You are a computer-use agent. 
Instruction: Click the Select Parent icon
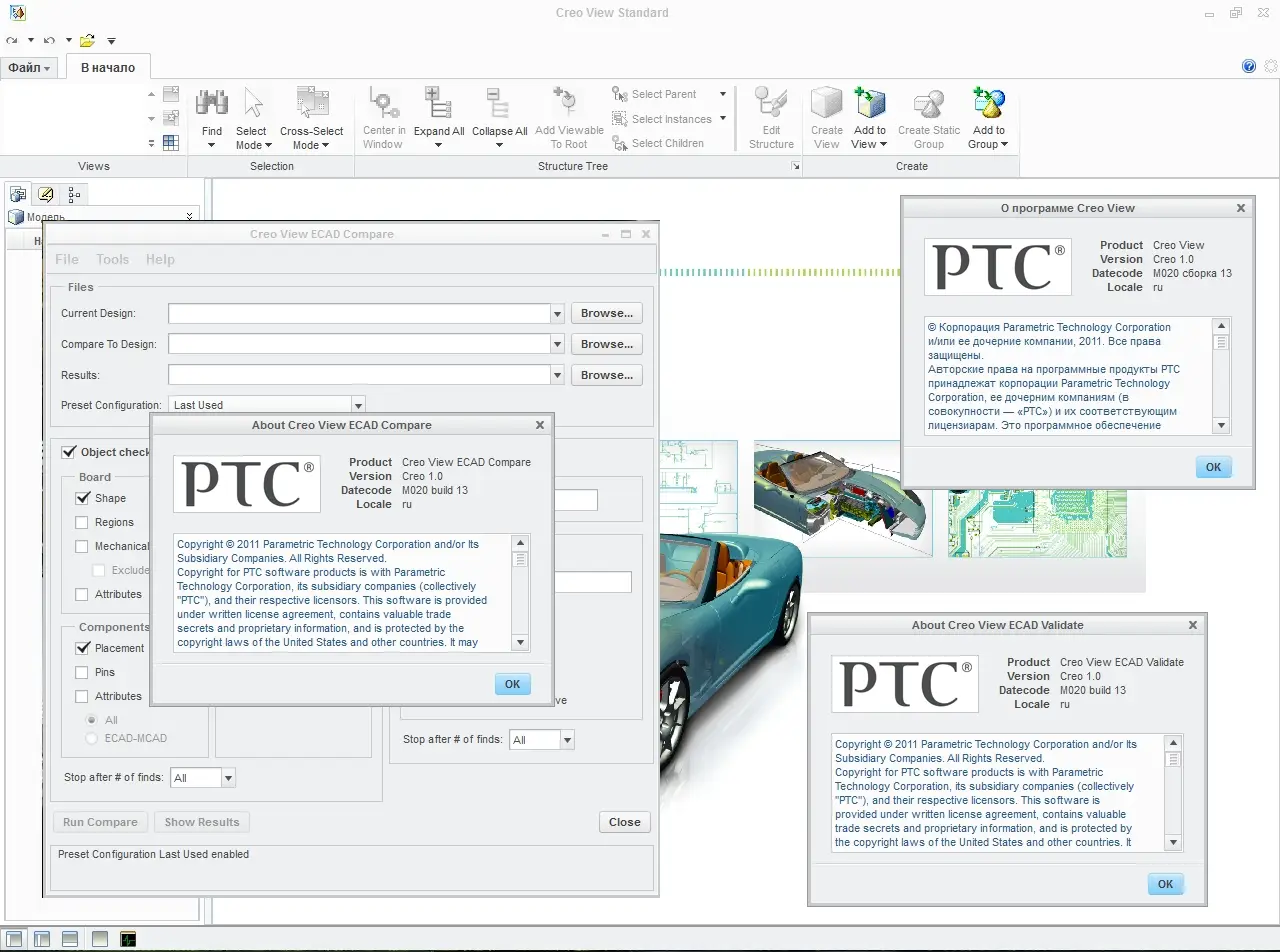(x=620, y=94)
